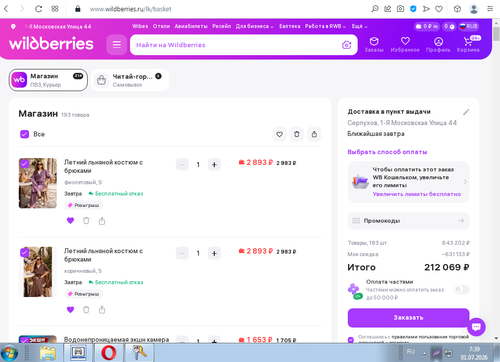Viewport: 500px width, 362px height.
Task: Open the Windows Start button
Action: tap(10, 353)
